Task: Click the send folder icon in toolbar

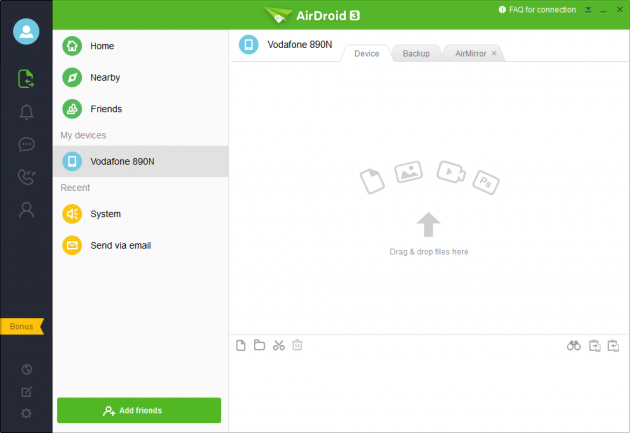Action: pyautogui.click(x=260, y=345)
